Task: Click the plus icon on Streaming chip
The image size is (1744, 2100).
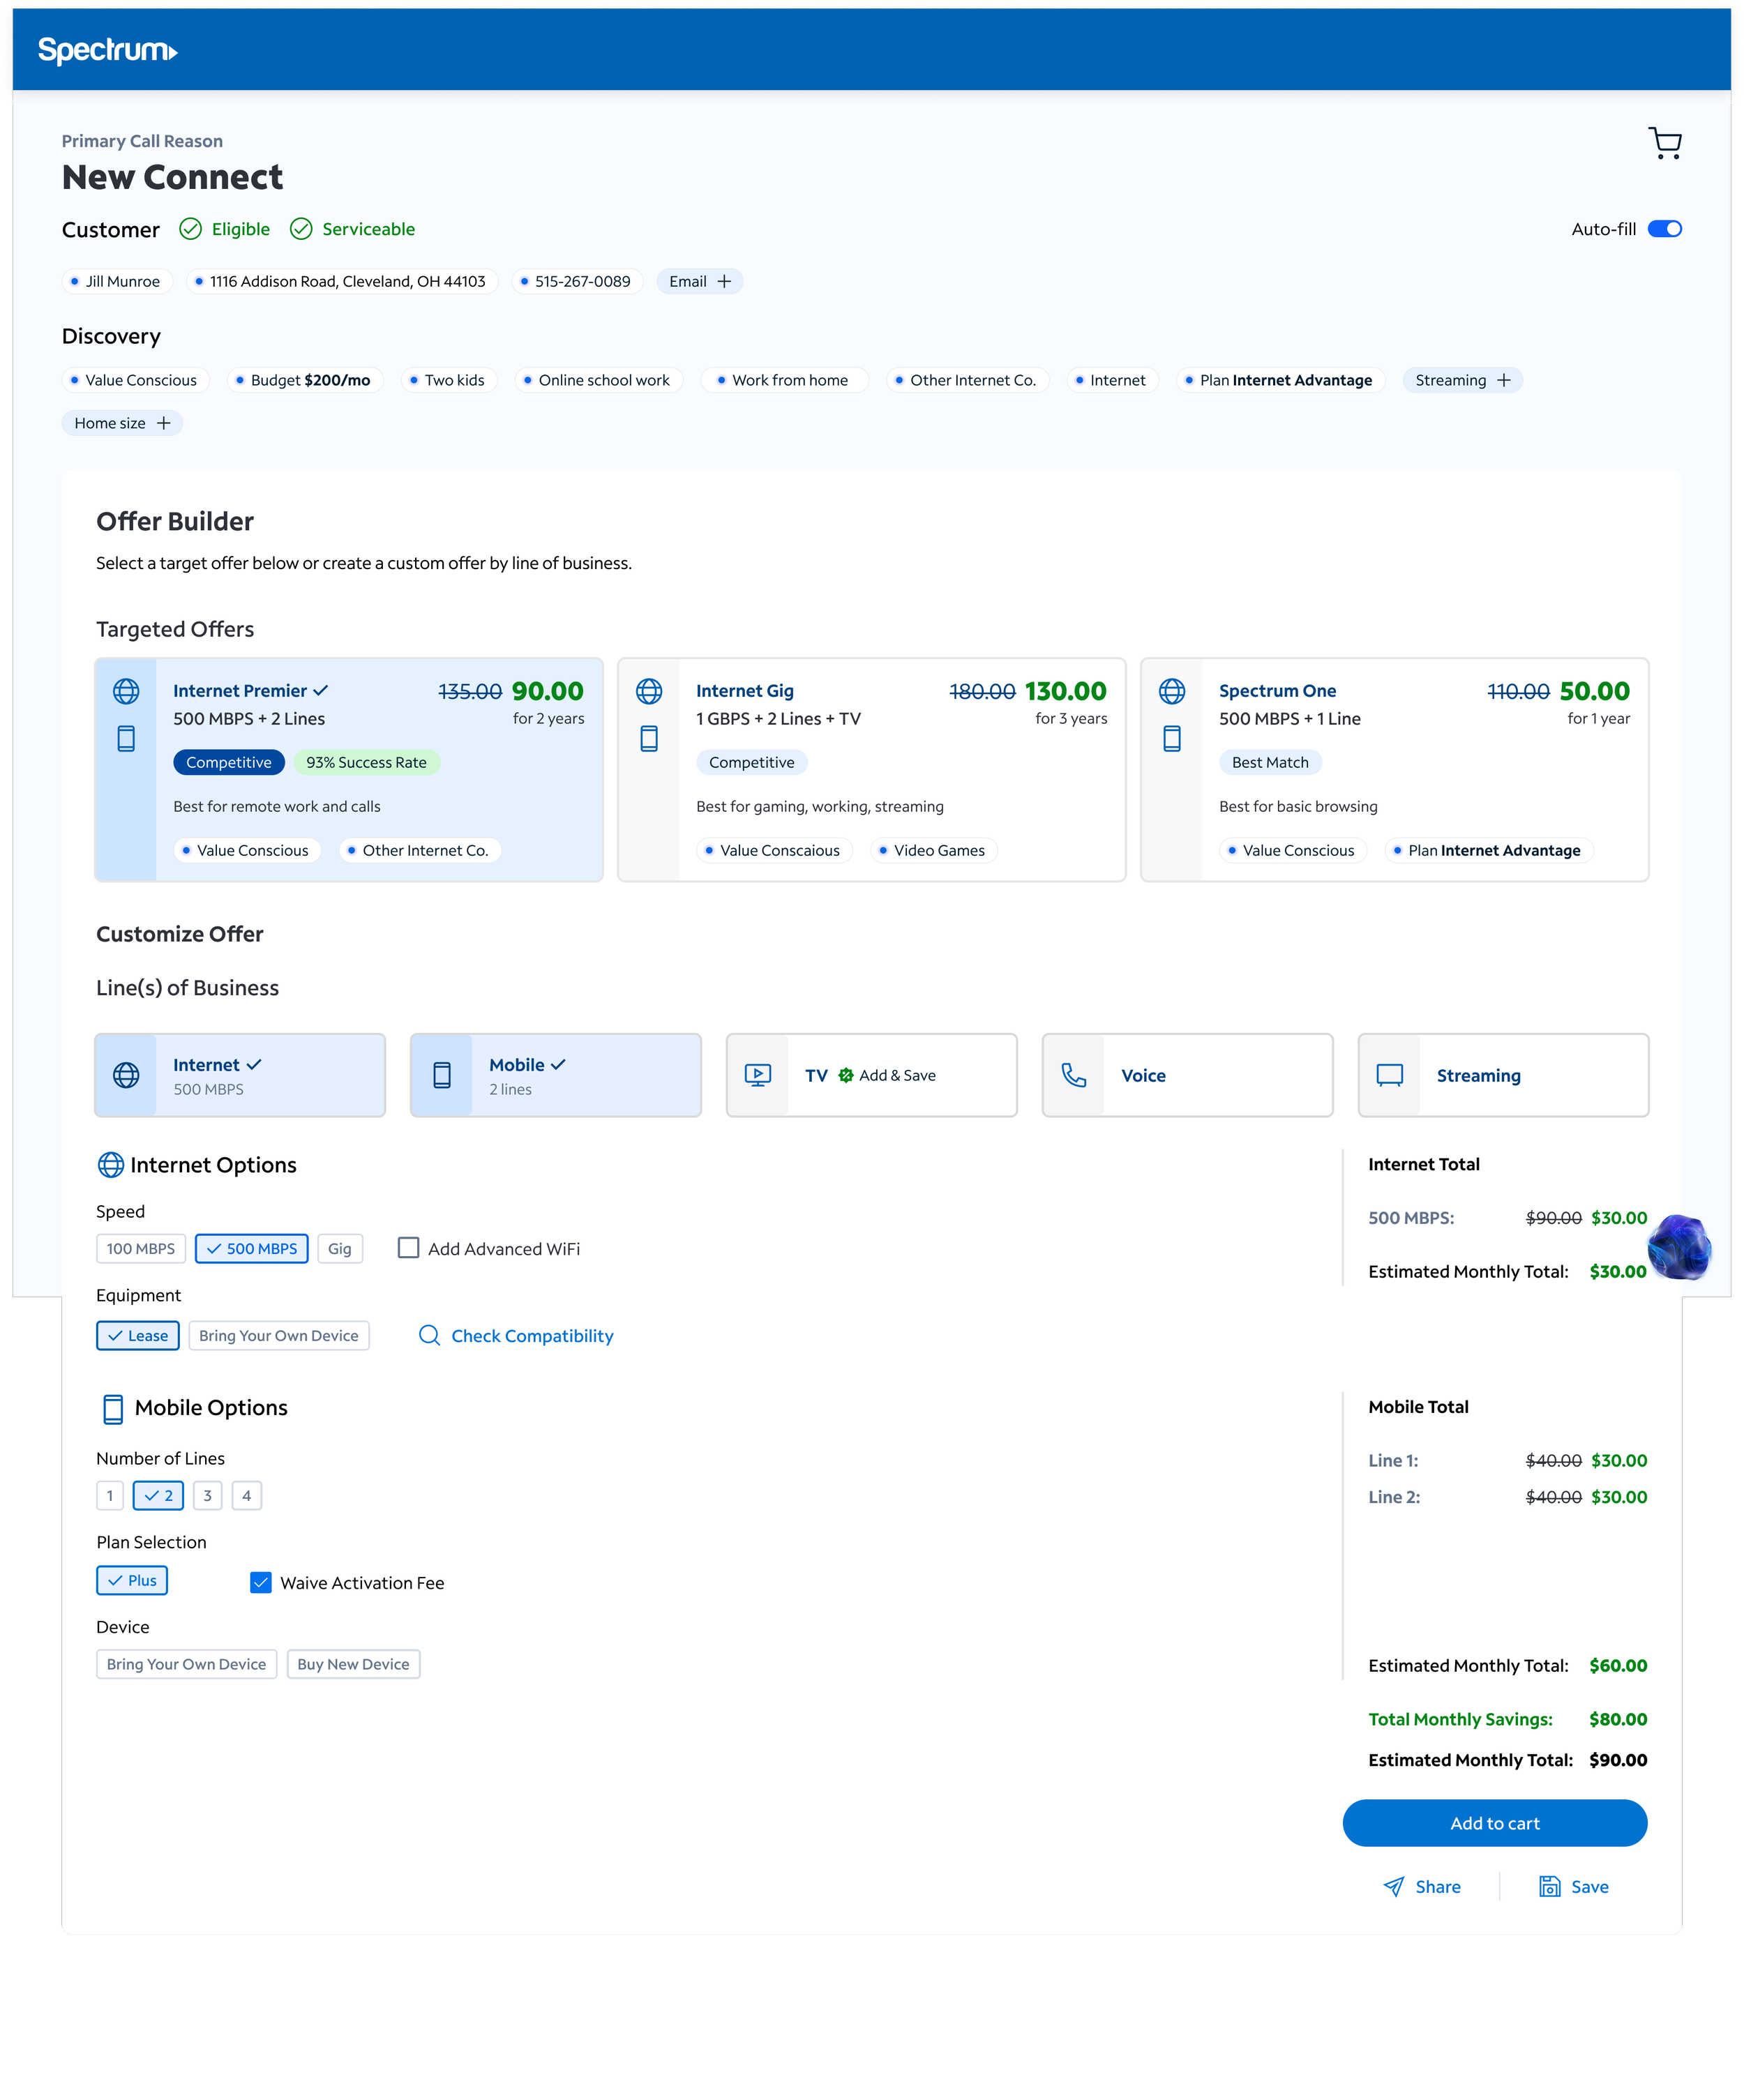Action: 1504,380
